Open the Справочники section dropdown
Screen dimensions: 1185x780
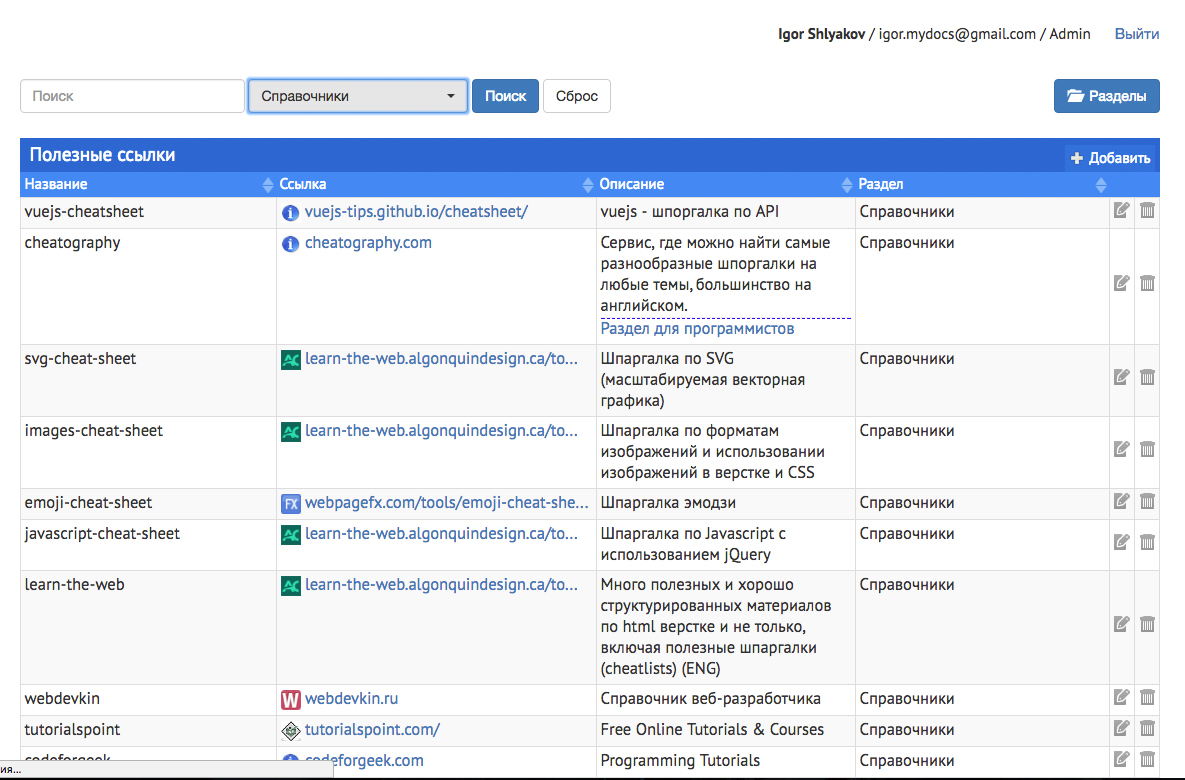[x=357, y=96]
